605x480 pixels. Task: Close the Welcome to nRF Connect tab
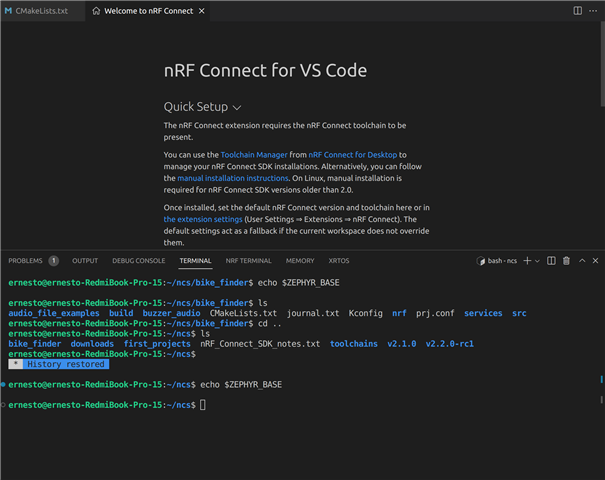pos(201,11)
